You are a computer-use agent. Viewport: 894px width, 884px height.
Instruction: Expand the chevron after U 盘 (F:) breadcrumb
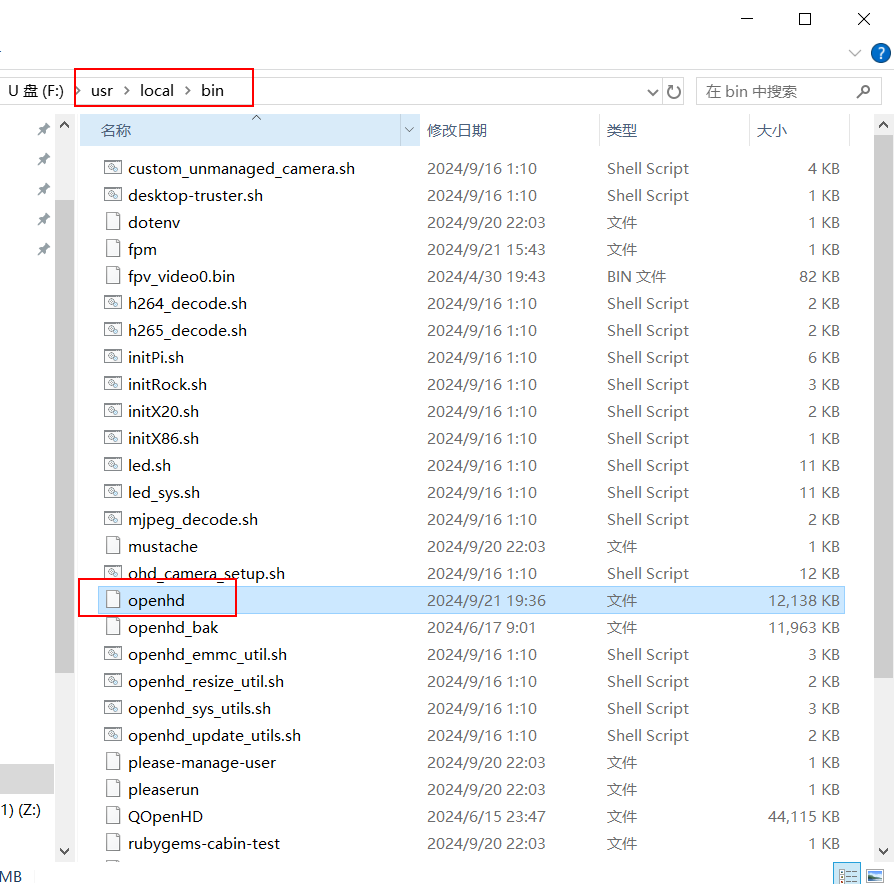(x=78, y=91)
